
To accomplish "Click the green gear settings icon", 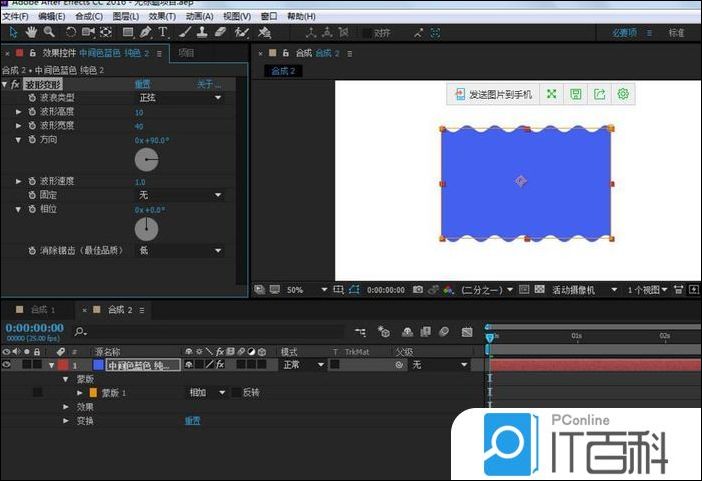I will [624, 94].
